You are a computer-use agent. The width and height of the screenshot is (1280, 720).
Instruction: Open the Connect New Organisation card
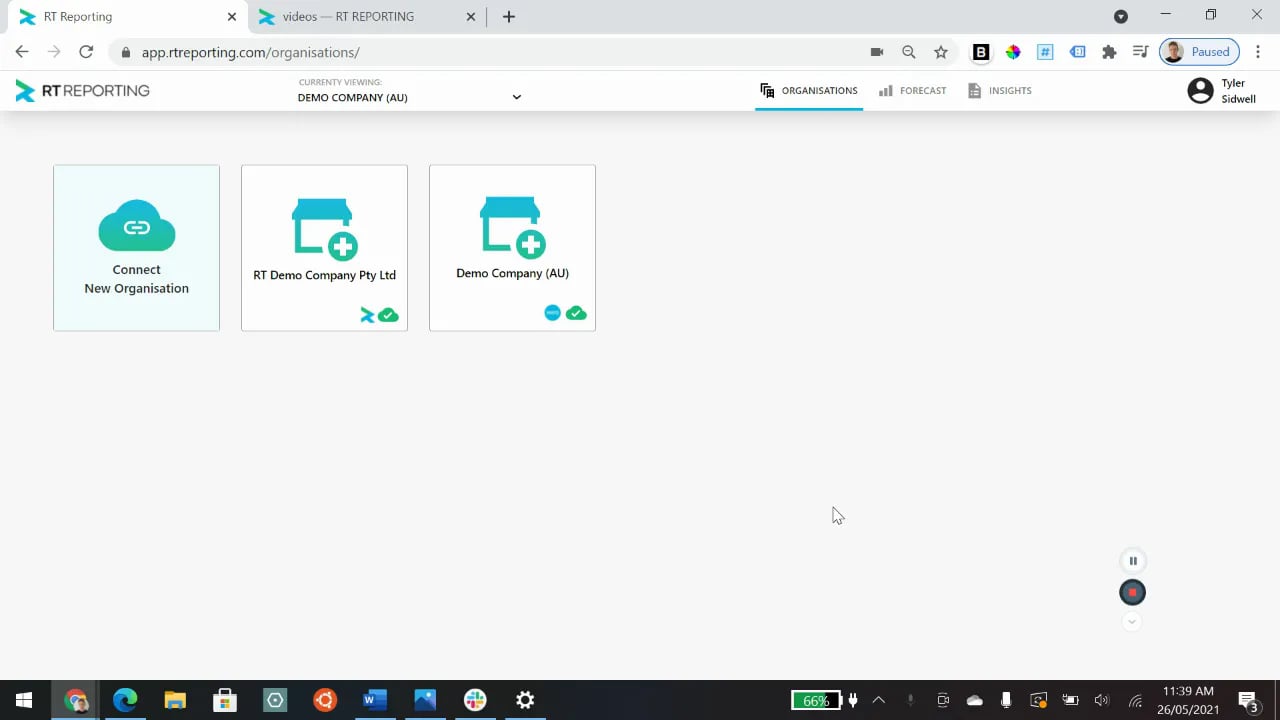pos(136,248)
